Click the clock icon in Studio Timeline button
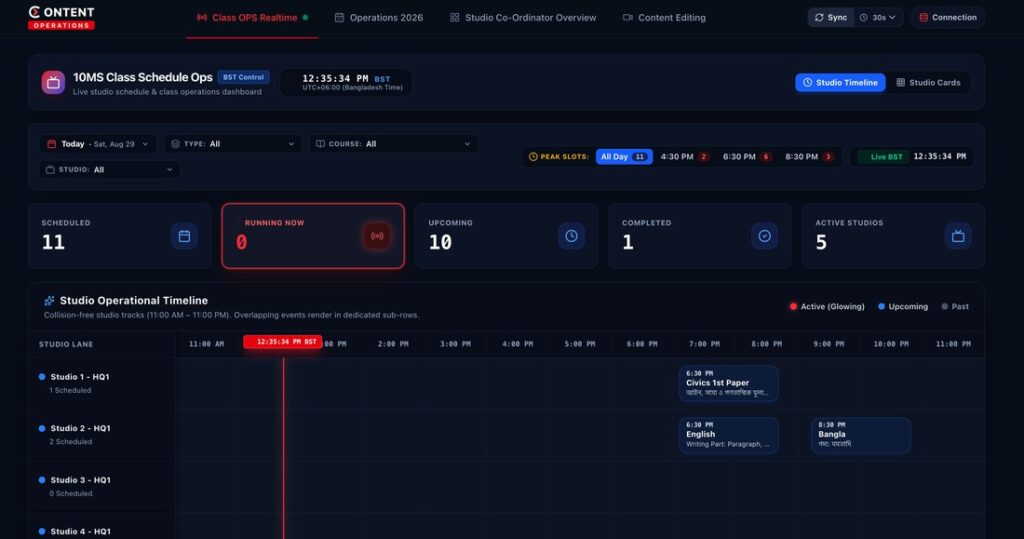 coord(807,82)
